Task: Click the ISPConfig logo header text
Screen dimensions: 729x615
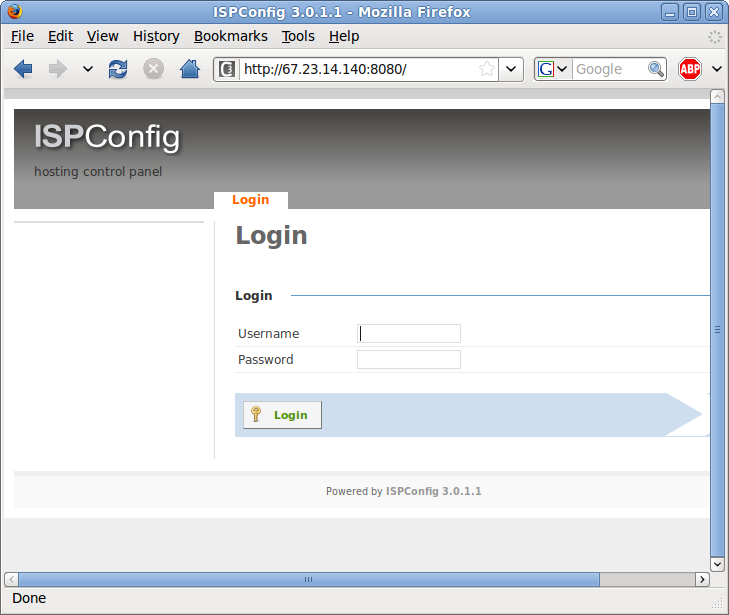Action: pos(107,137)
